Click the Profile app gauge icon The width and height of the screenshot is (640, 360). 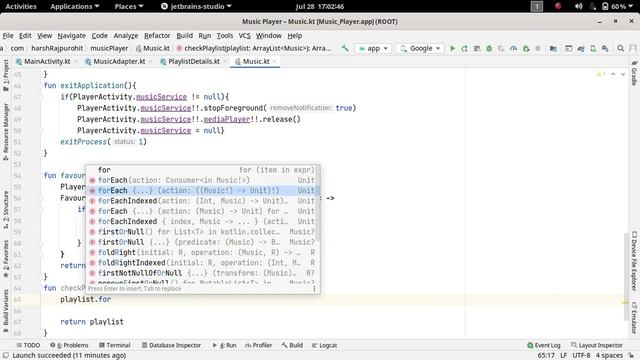click(x=513, y=48)
